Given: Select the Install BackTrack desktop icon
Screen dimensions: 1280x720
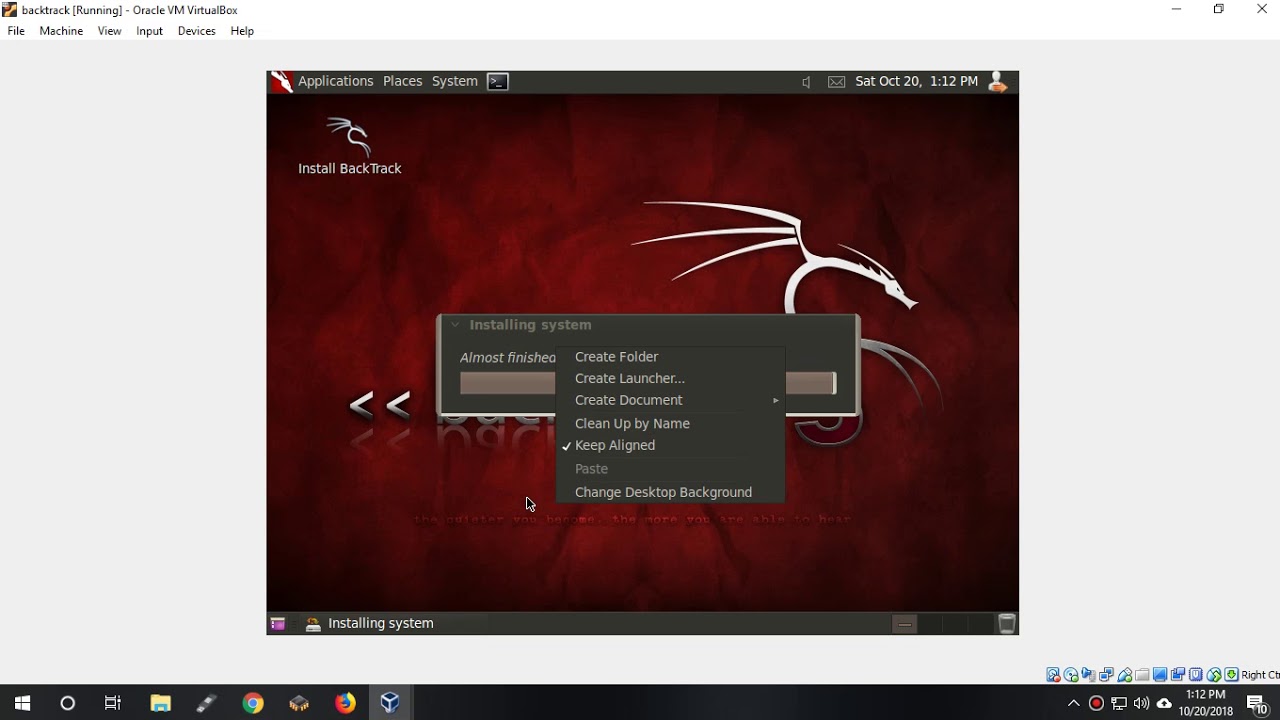Looking at the screenshot, I should point(350,146).
